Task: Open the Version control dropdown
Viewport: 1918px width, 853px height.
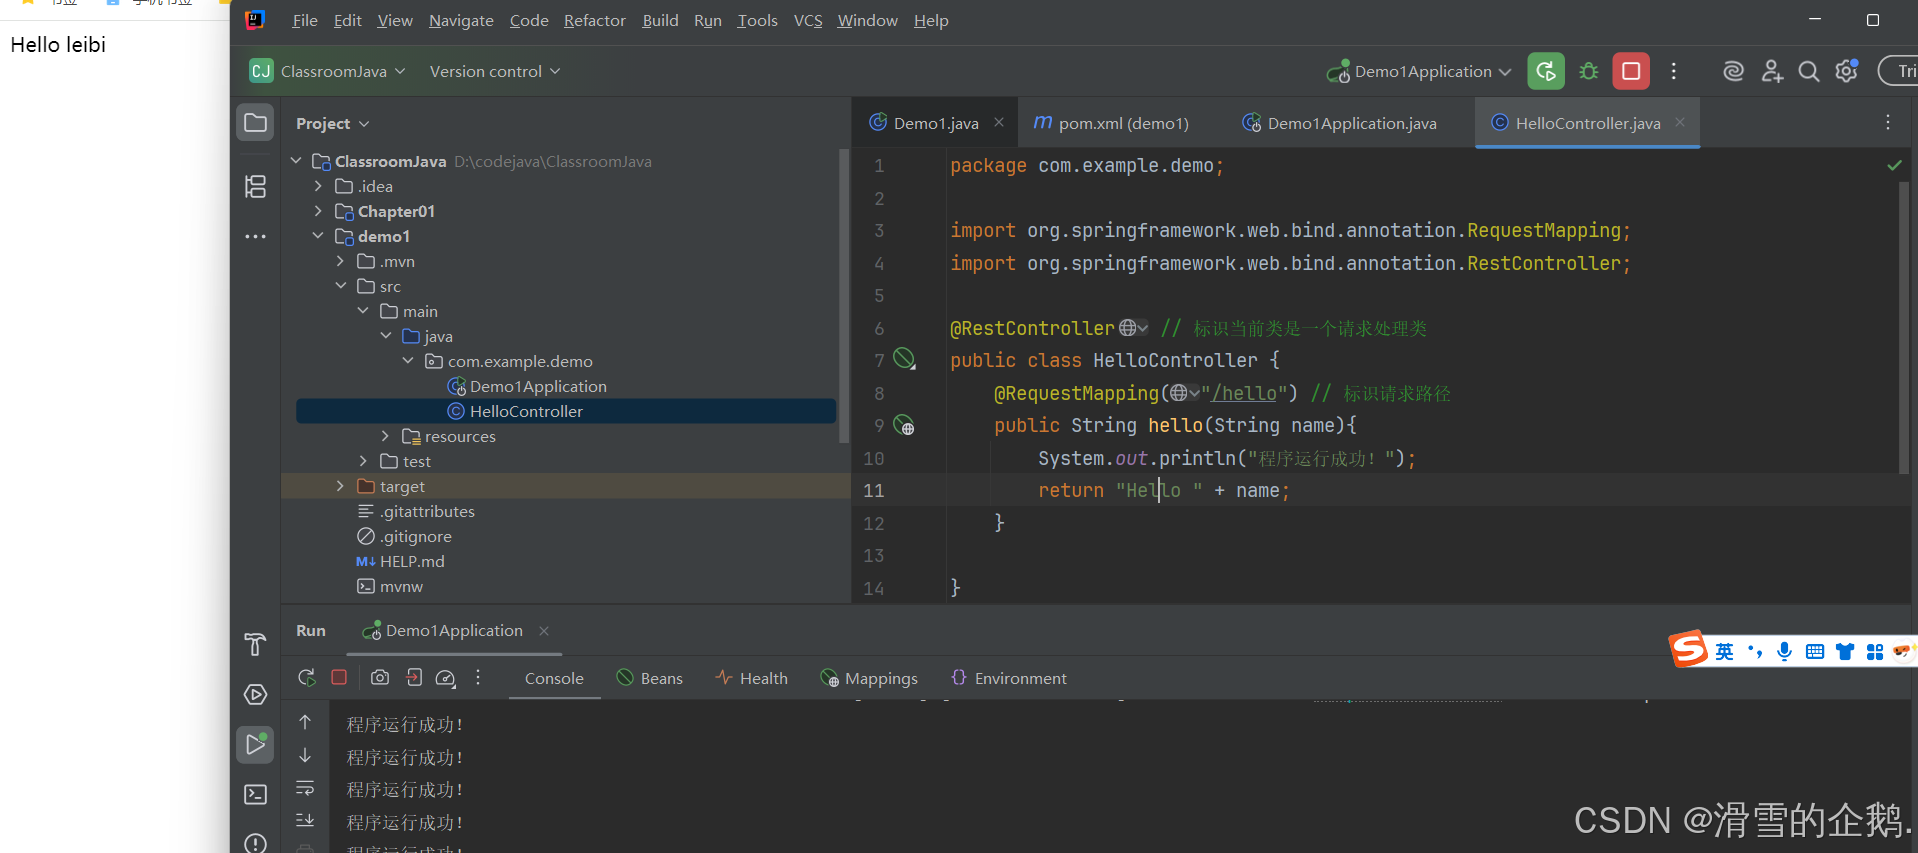Action: click(x=495, y=71)
